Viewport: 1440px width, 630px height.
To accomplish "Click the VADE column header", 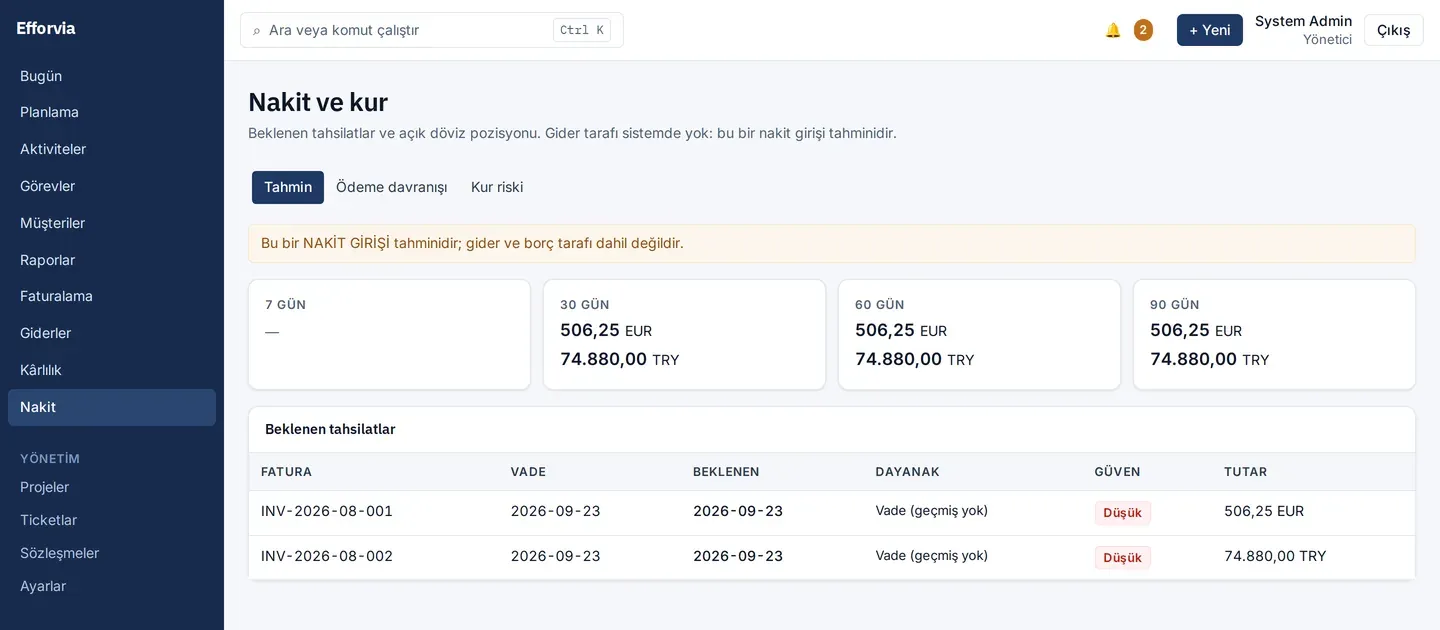I will pos(528,472).
